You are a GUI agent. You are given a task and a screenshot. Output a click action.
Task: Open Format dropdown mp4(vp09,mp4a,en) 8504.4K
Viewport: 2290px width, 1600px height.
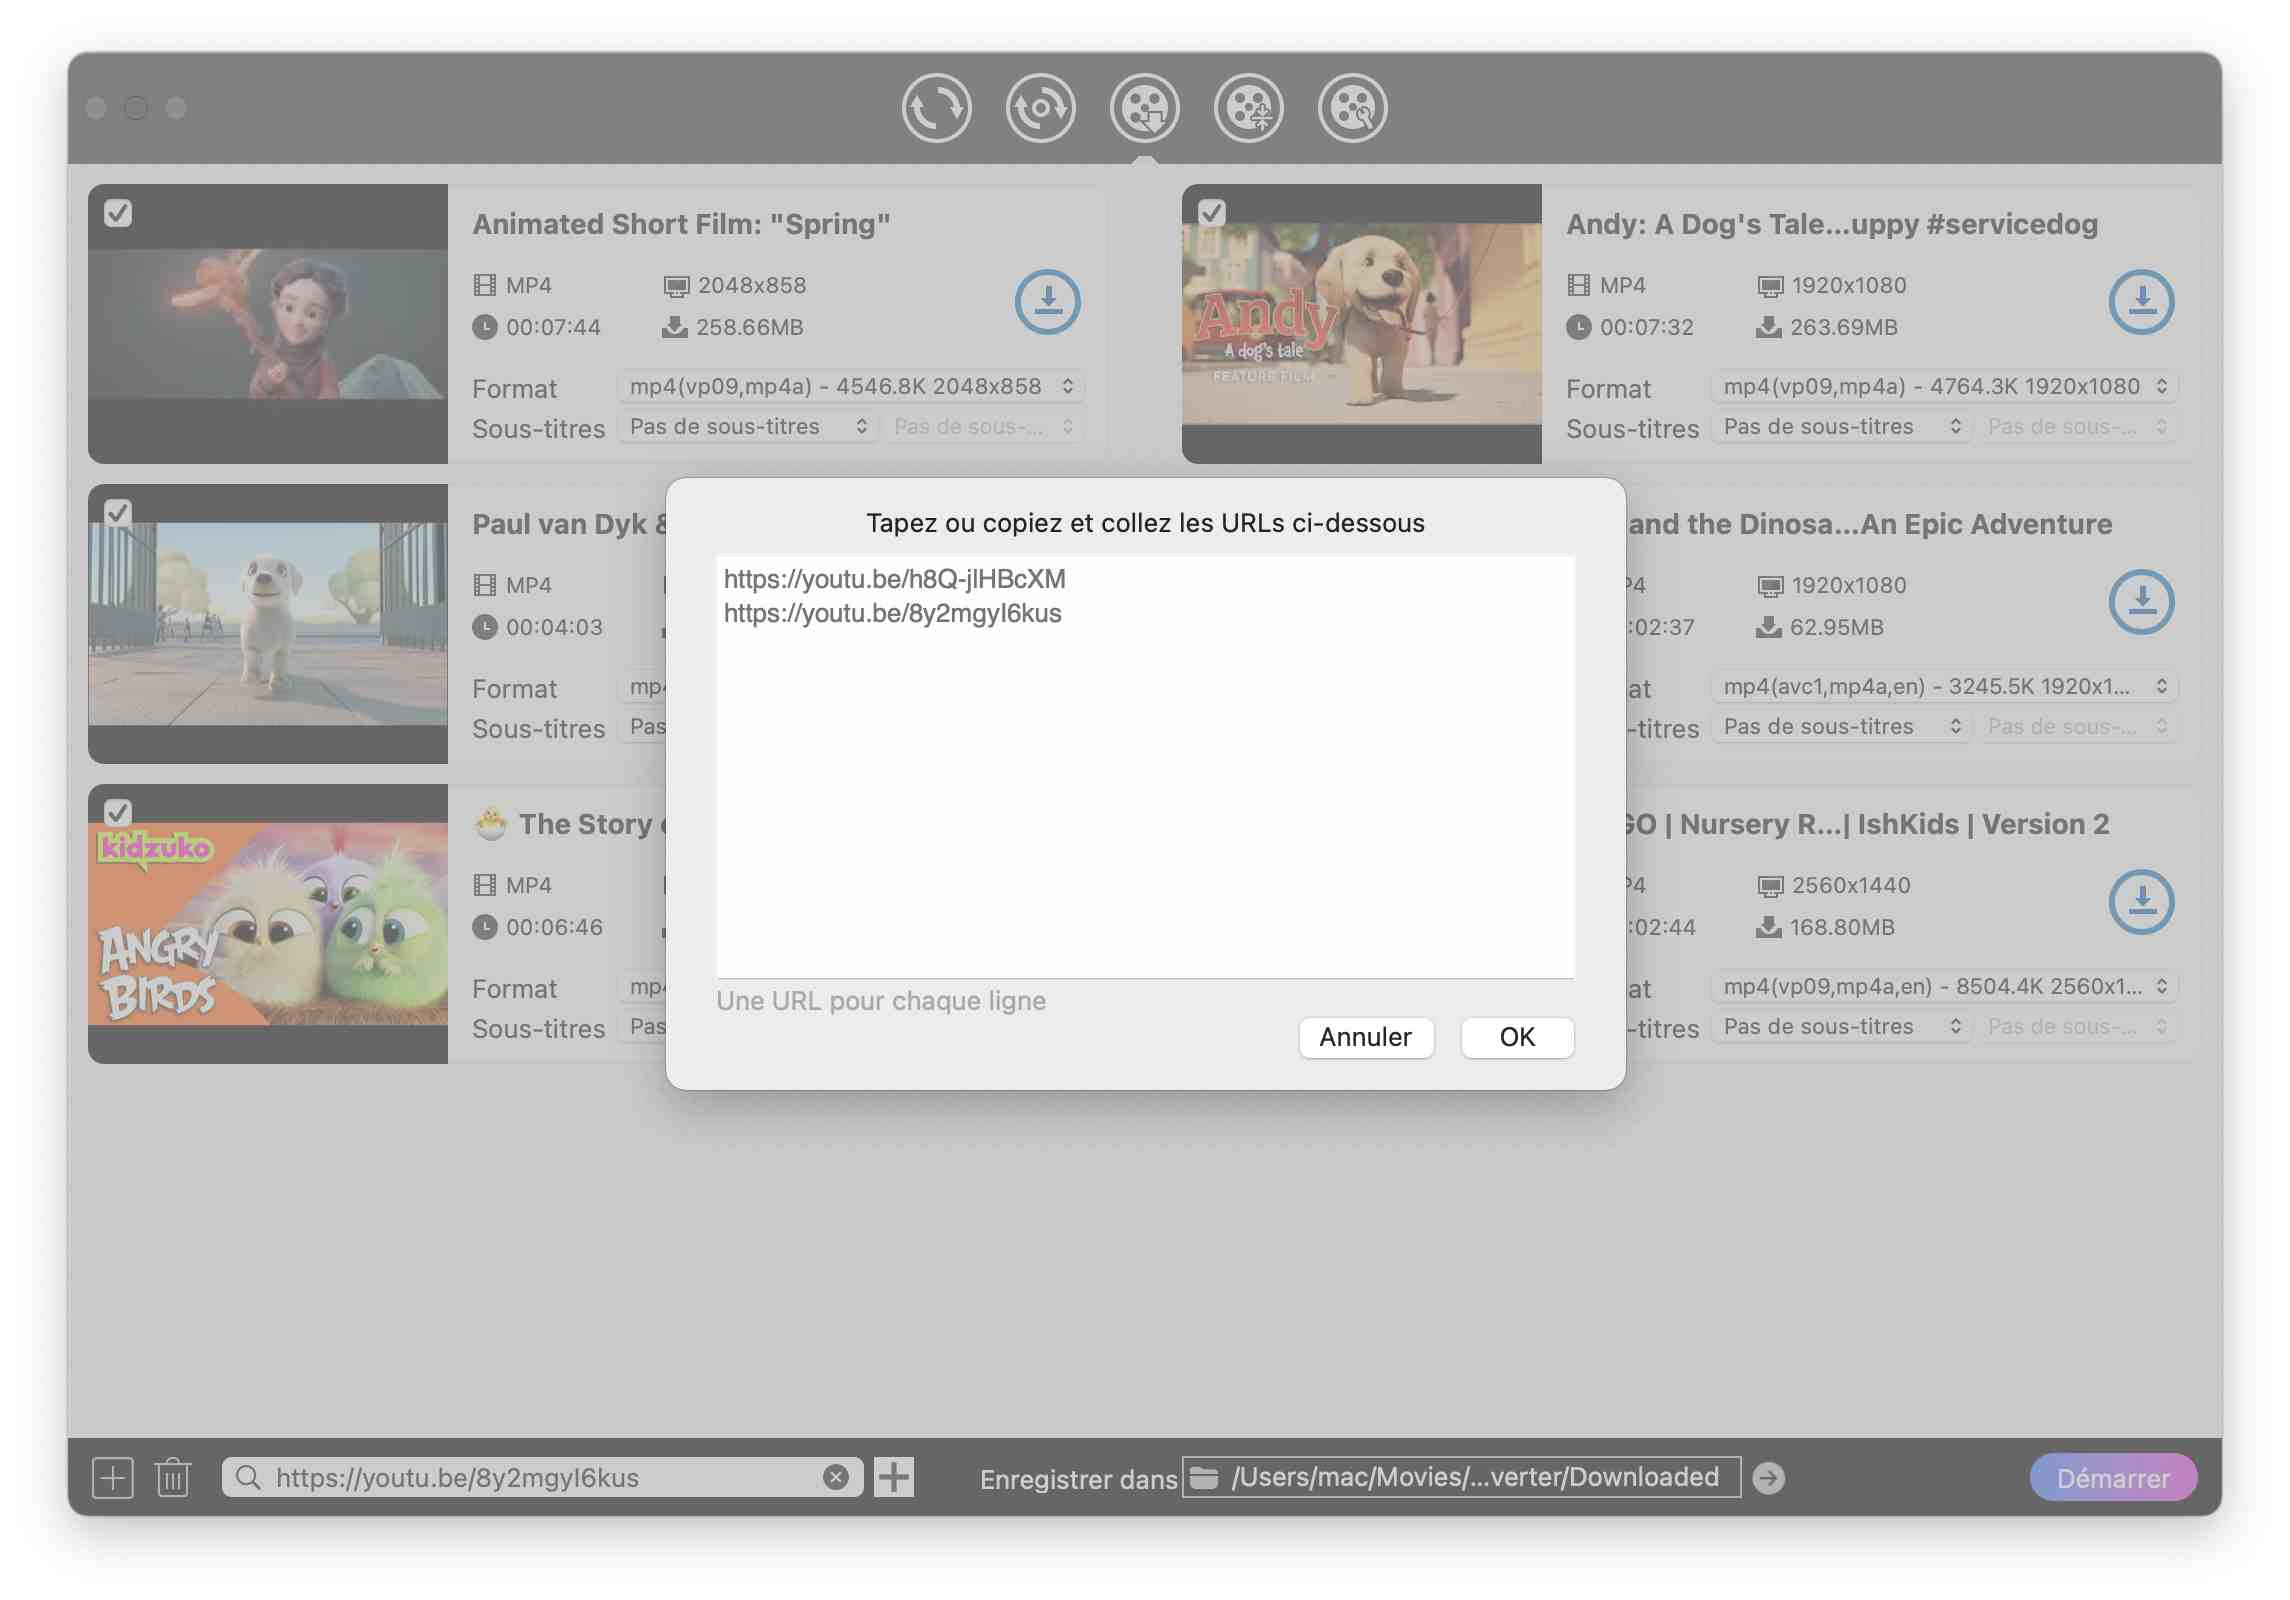1945,986
